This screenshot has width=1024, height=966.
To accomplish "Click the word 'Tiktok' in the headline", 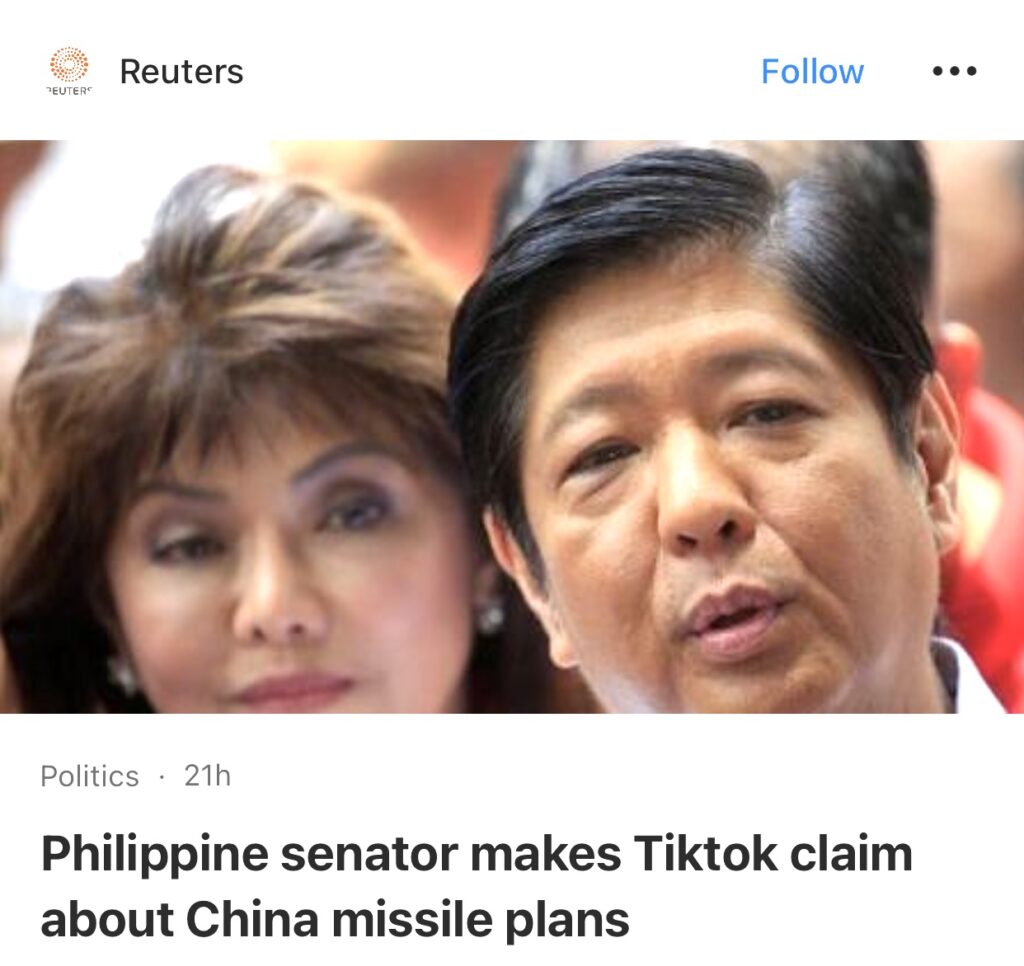I will tap(705, 853).
